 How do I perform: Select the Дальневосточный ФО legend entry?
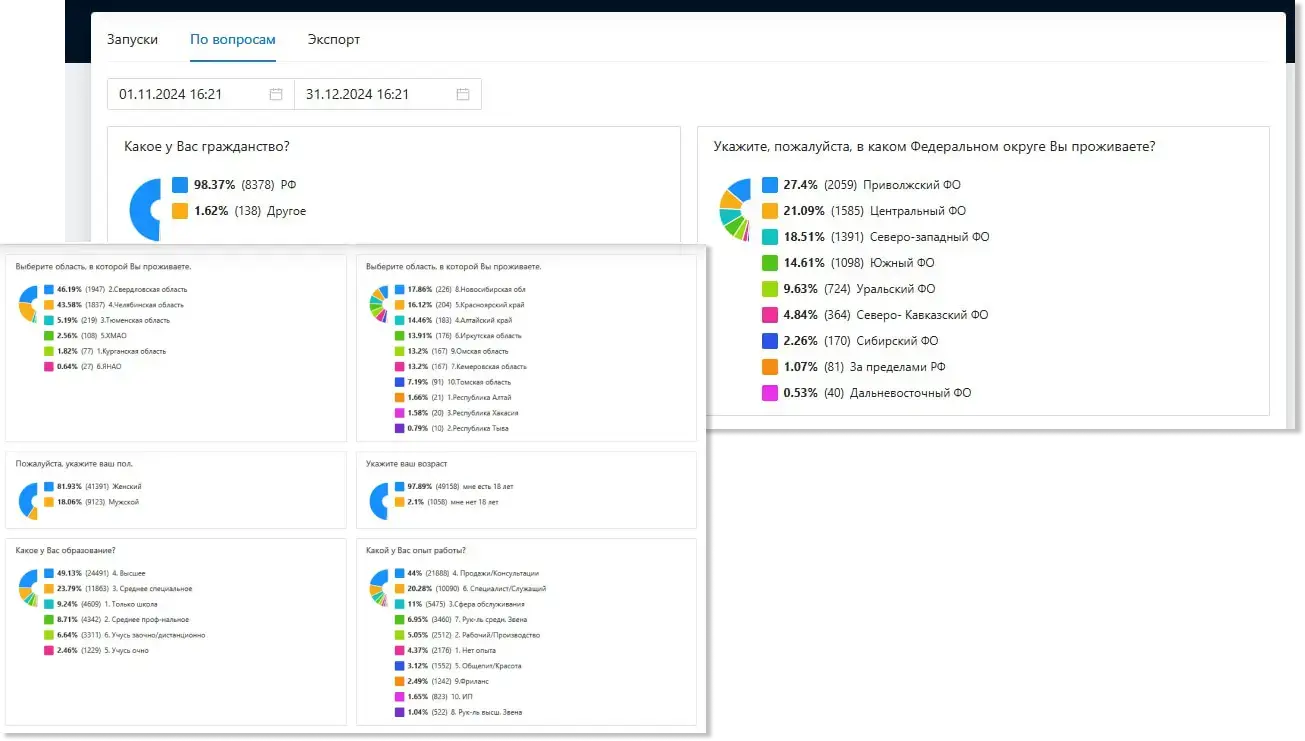(x=866, y=393)
